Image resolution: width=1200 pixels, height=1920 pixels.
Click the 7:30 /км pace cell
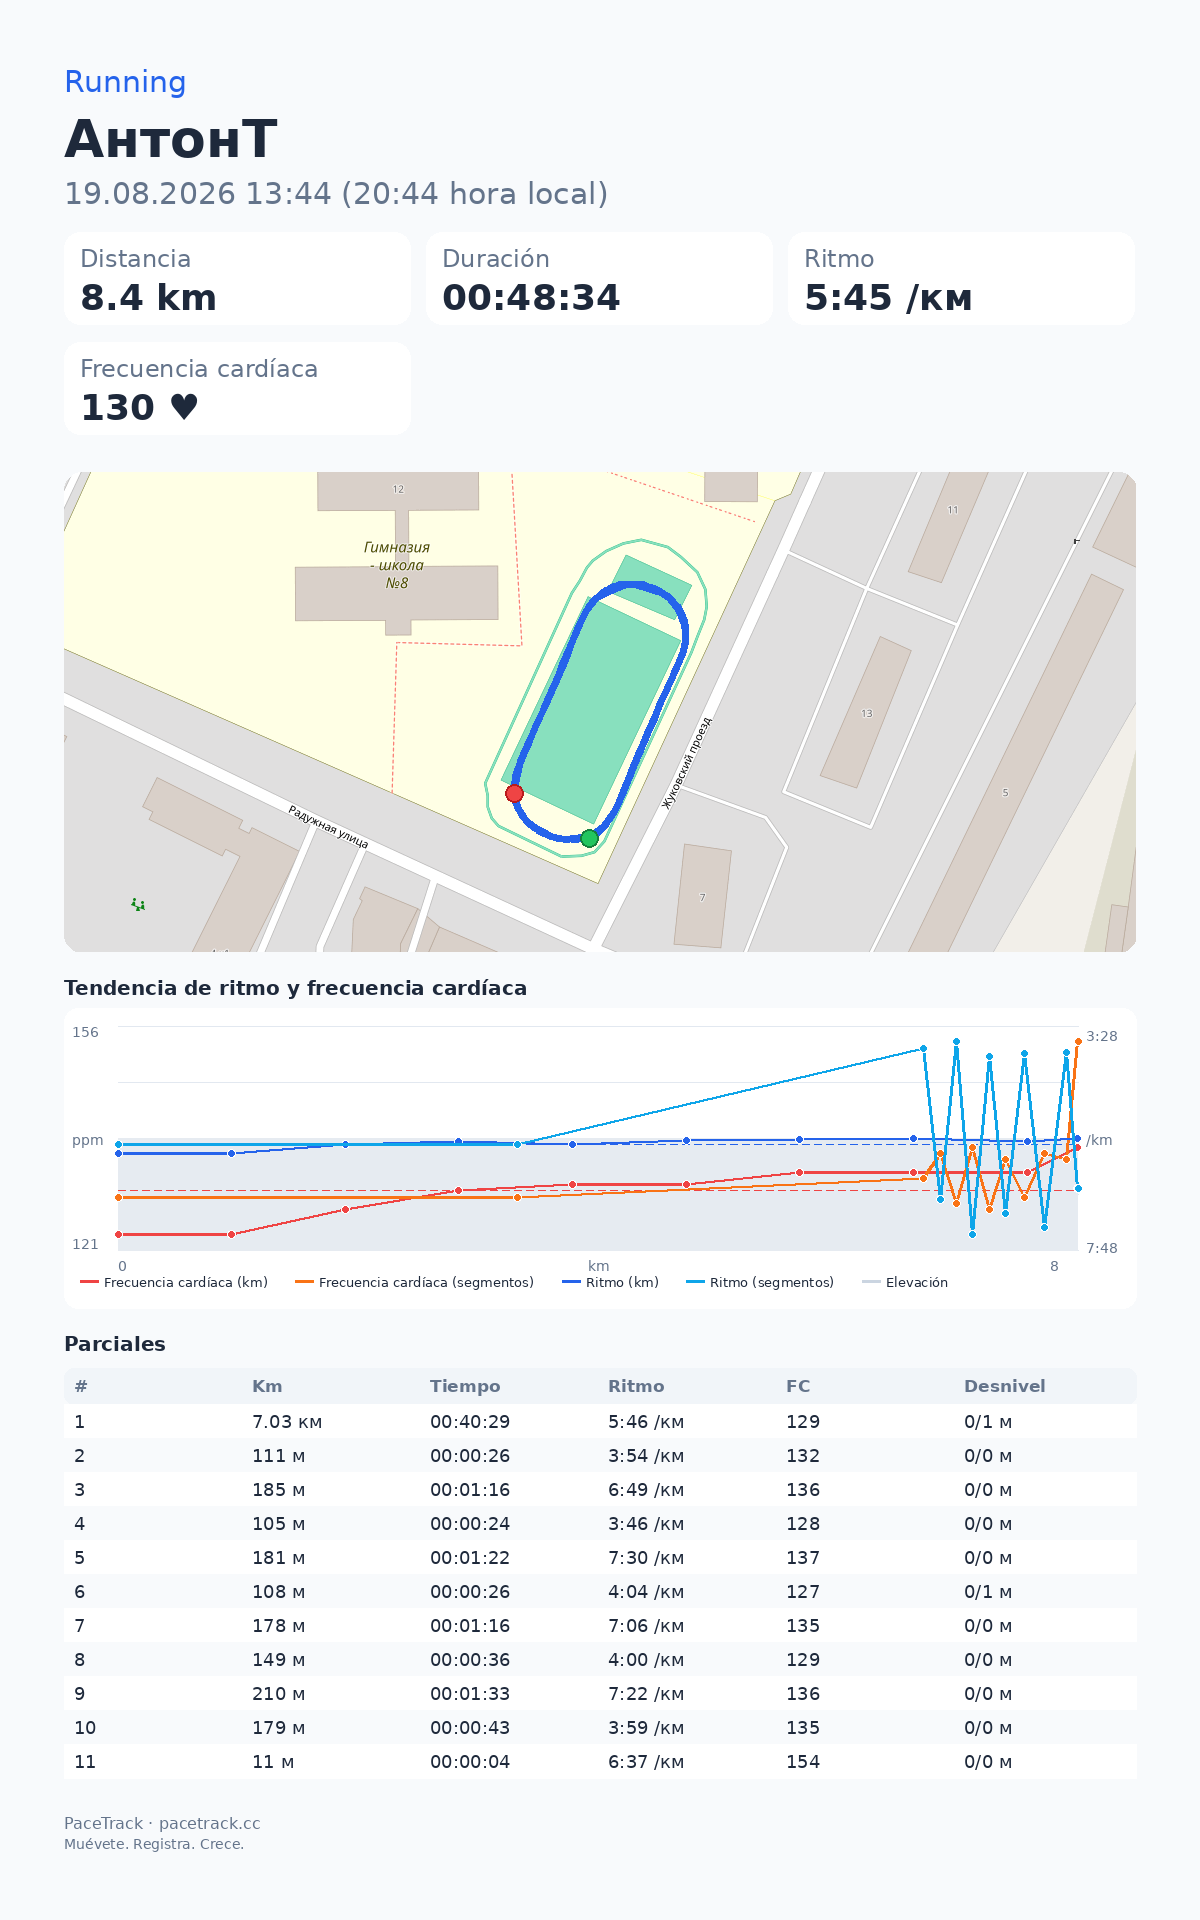[646, 1557]
